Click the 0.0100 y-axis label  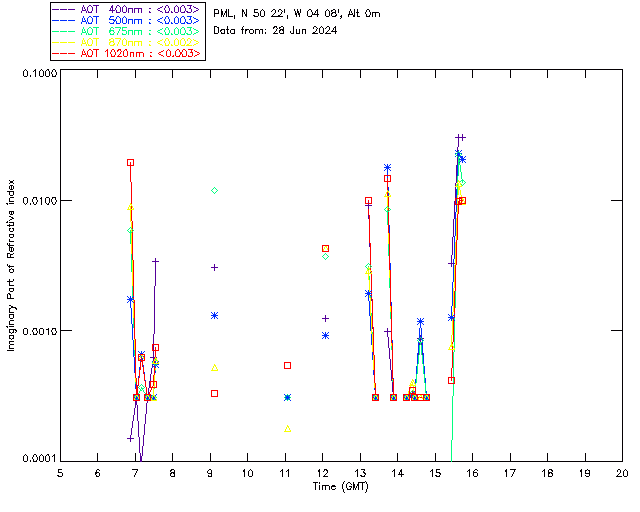tap(39, 201)
